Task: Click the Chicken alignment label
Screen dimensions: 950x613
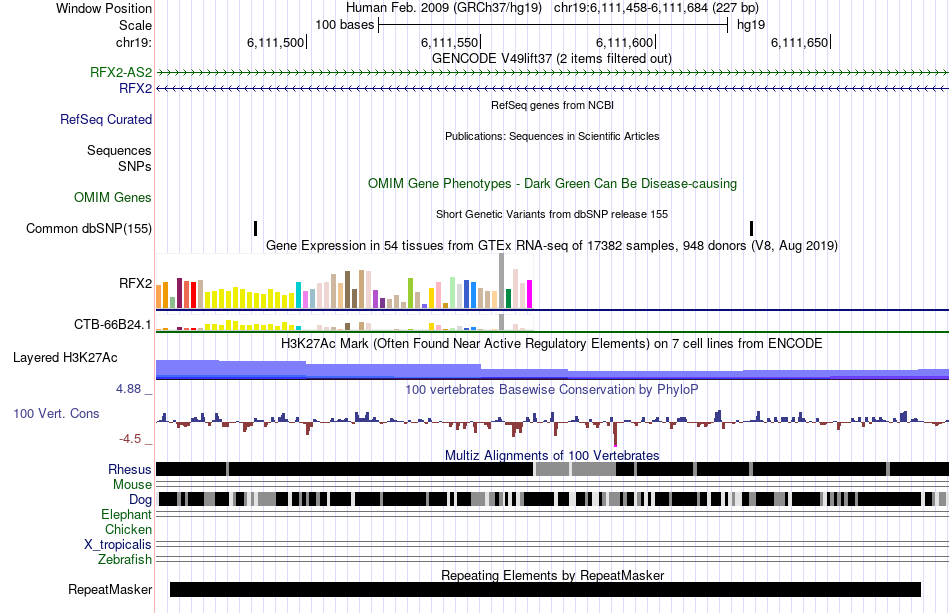Action: [128, 529]
